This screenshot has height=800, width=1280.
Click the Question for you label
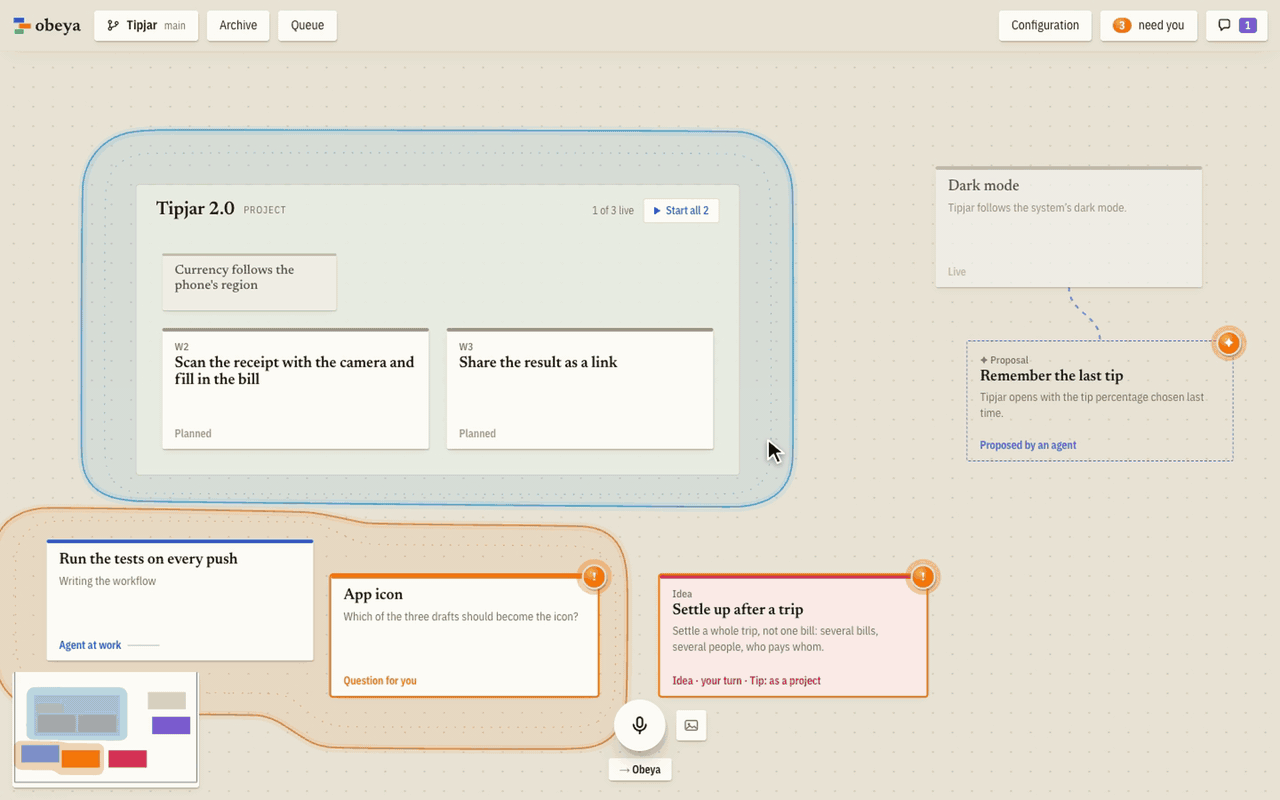point(380,681)
